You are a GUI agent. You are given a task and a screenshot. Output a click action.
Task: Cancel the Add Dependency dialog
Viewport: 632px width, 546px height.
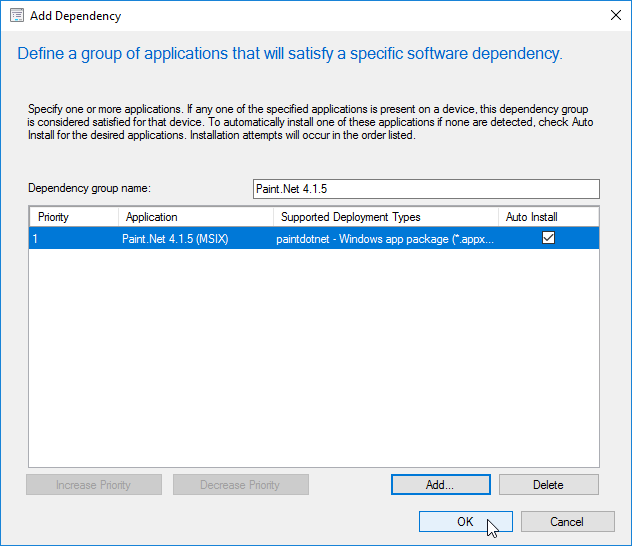pos(567,521)
